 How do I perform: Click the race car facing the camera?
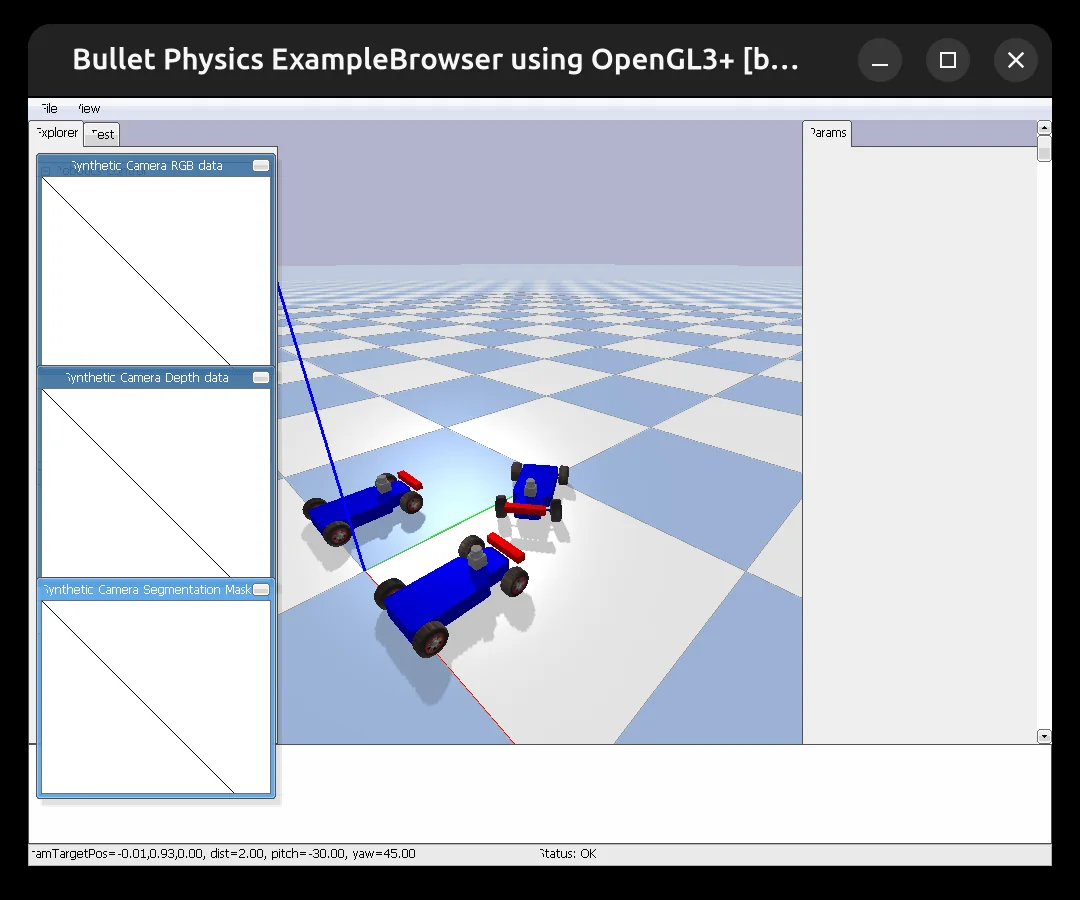pos(532,491)
